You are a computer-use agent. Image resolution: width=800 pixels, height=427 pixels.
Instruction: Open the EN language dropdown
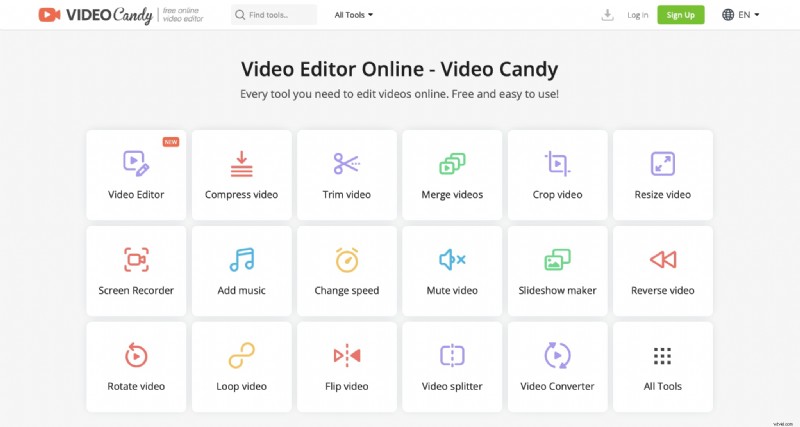pyautogui.click(x=748, y=15)
